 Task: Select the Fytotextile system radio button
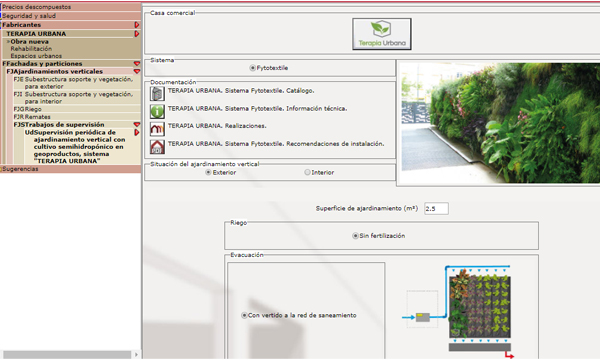coord(253,68)
